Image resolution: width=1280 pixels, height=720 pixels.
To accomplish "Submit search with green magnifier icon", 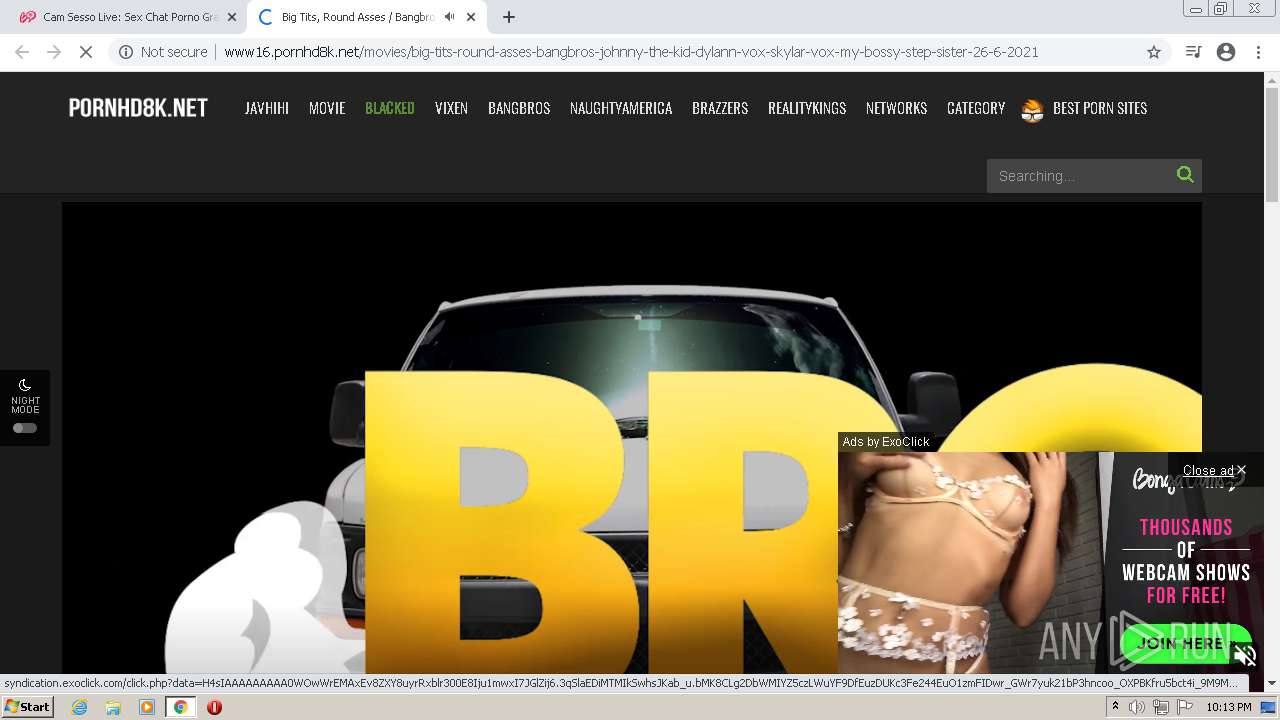I will pyautogui.click(x=1185, y=175).
